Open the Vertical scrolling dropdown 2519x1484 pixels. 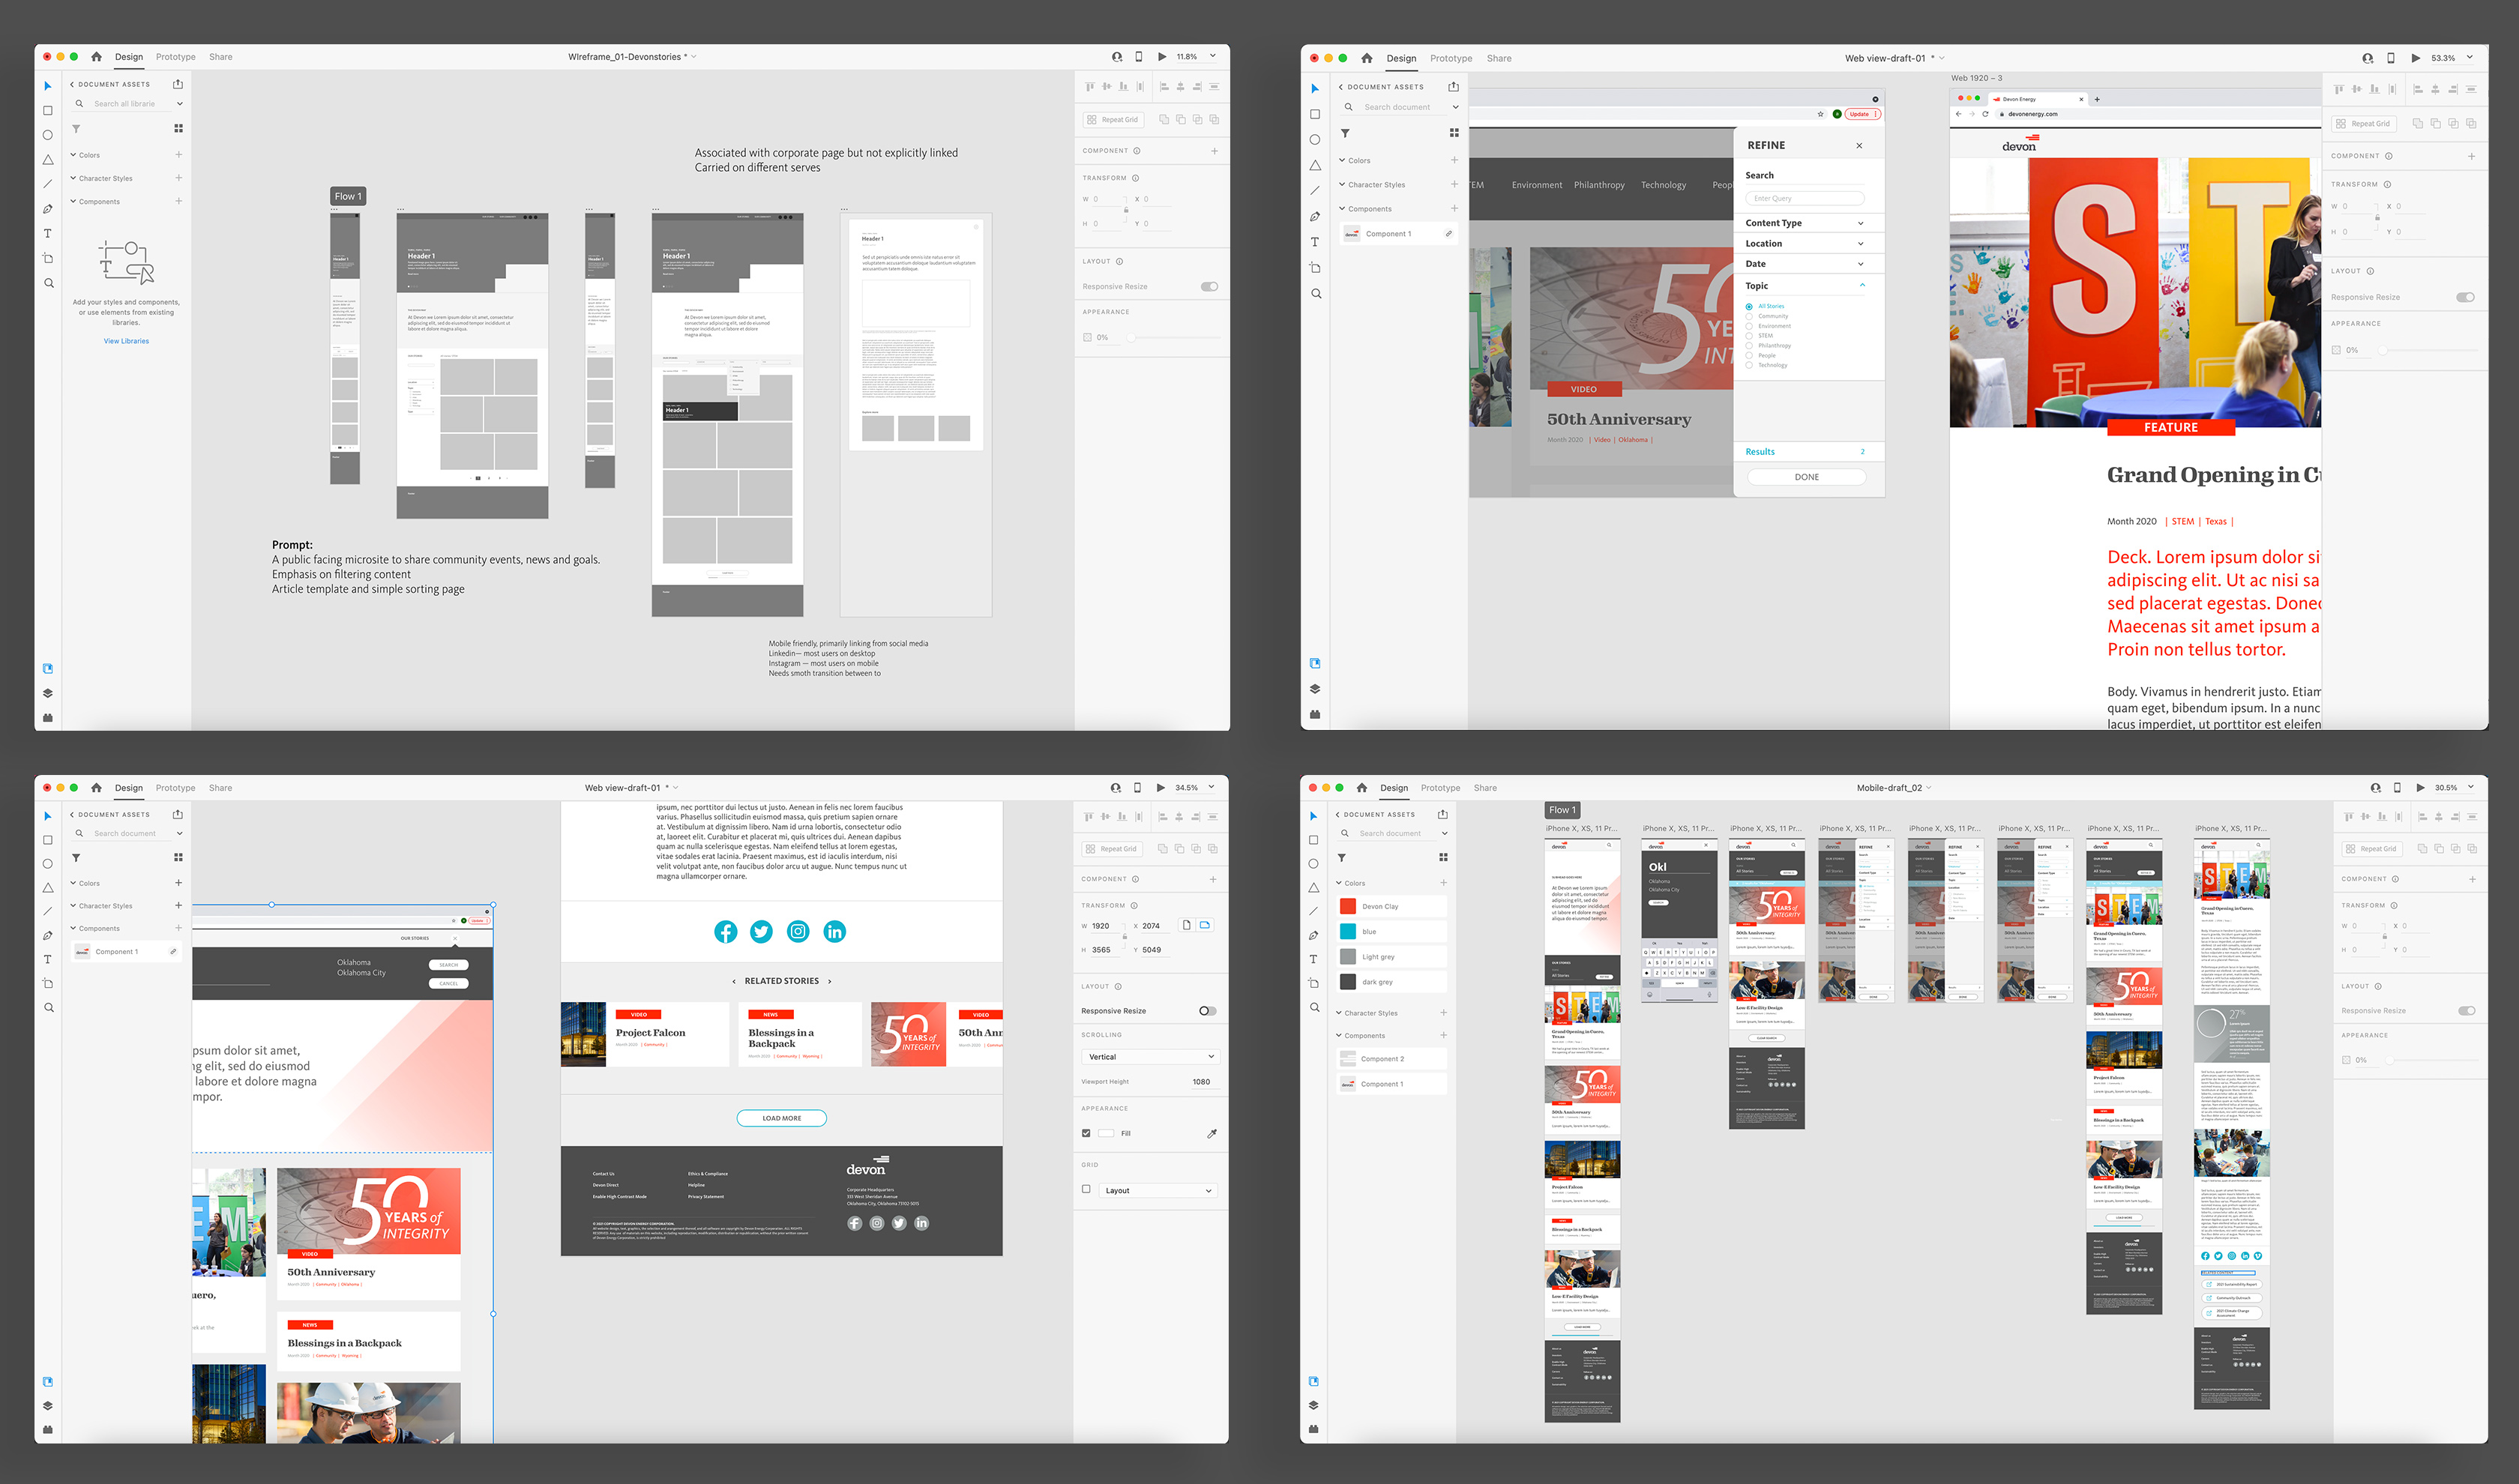(x=1149, y=1057)
